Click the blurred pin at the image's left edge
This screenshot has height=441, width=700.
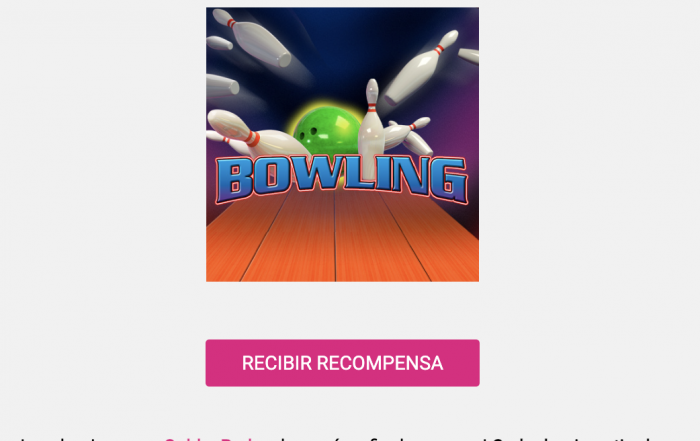(222, 85)
